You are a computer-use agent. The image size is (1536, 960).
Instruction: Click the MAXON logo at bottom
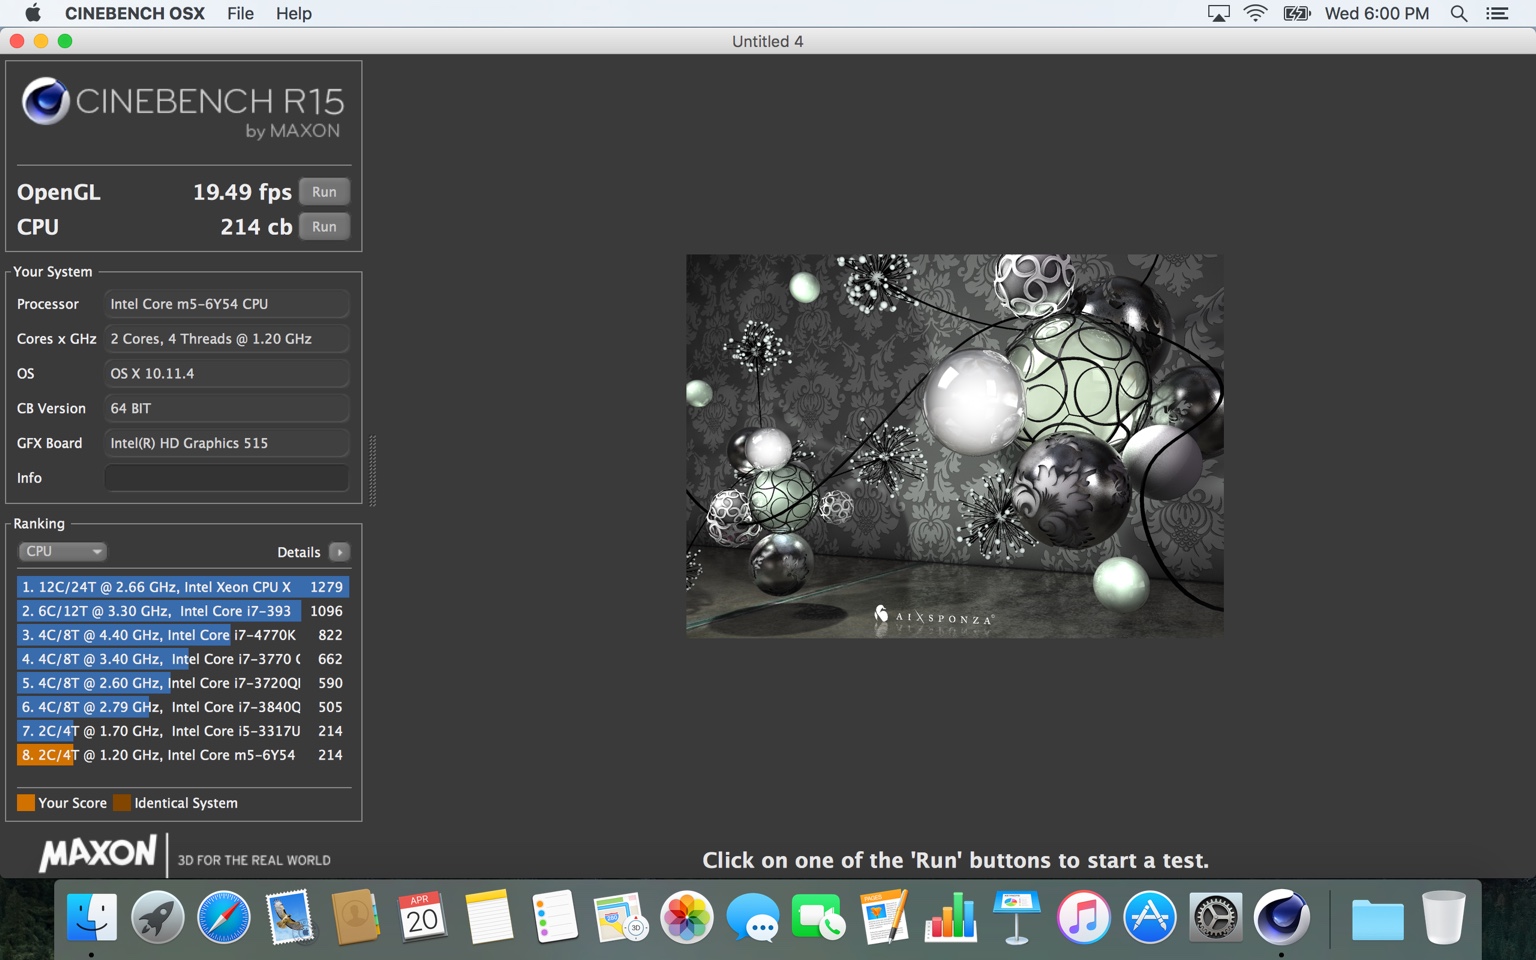pyautogui.click(x=98, y=853)
